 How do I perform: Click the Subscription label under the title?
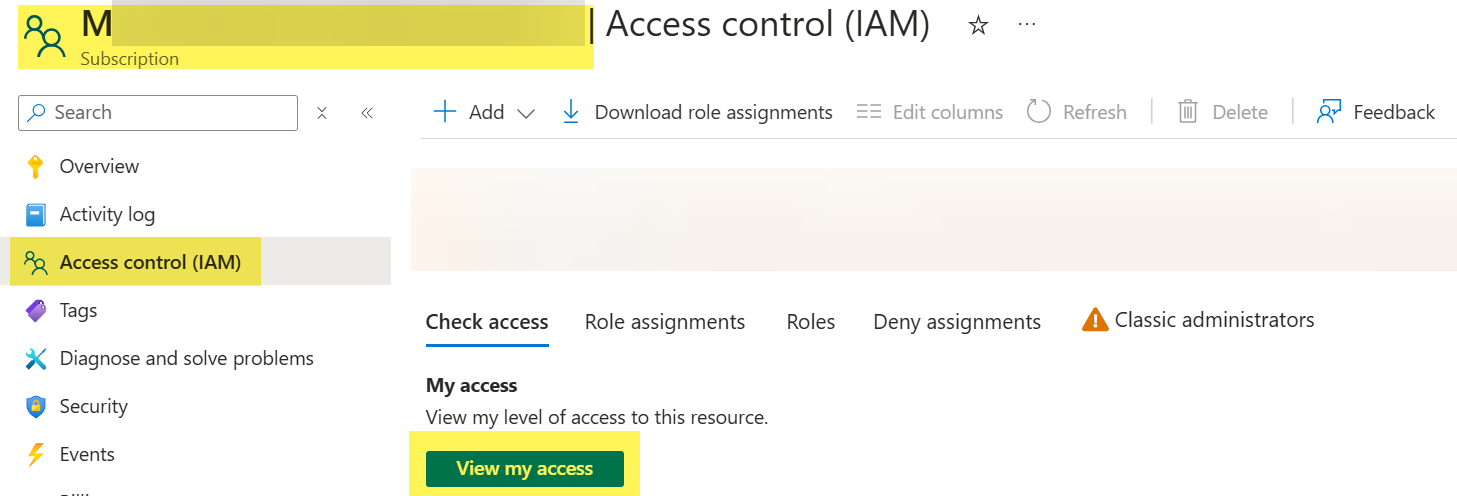pos(130,59)
